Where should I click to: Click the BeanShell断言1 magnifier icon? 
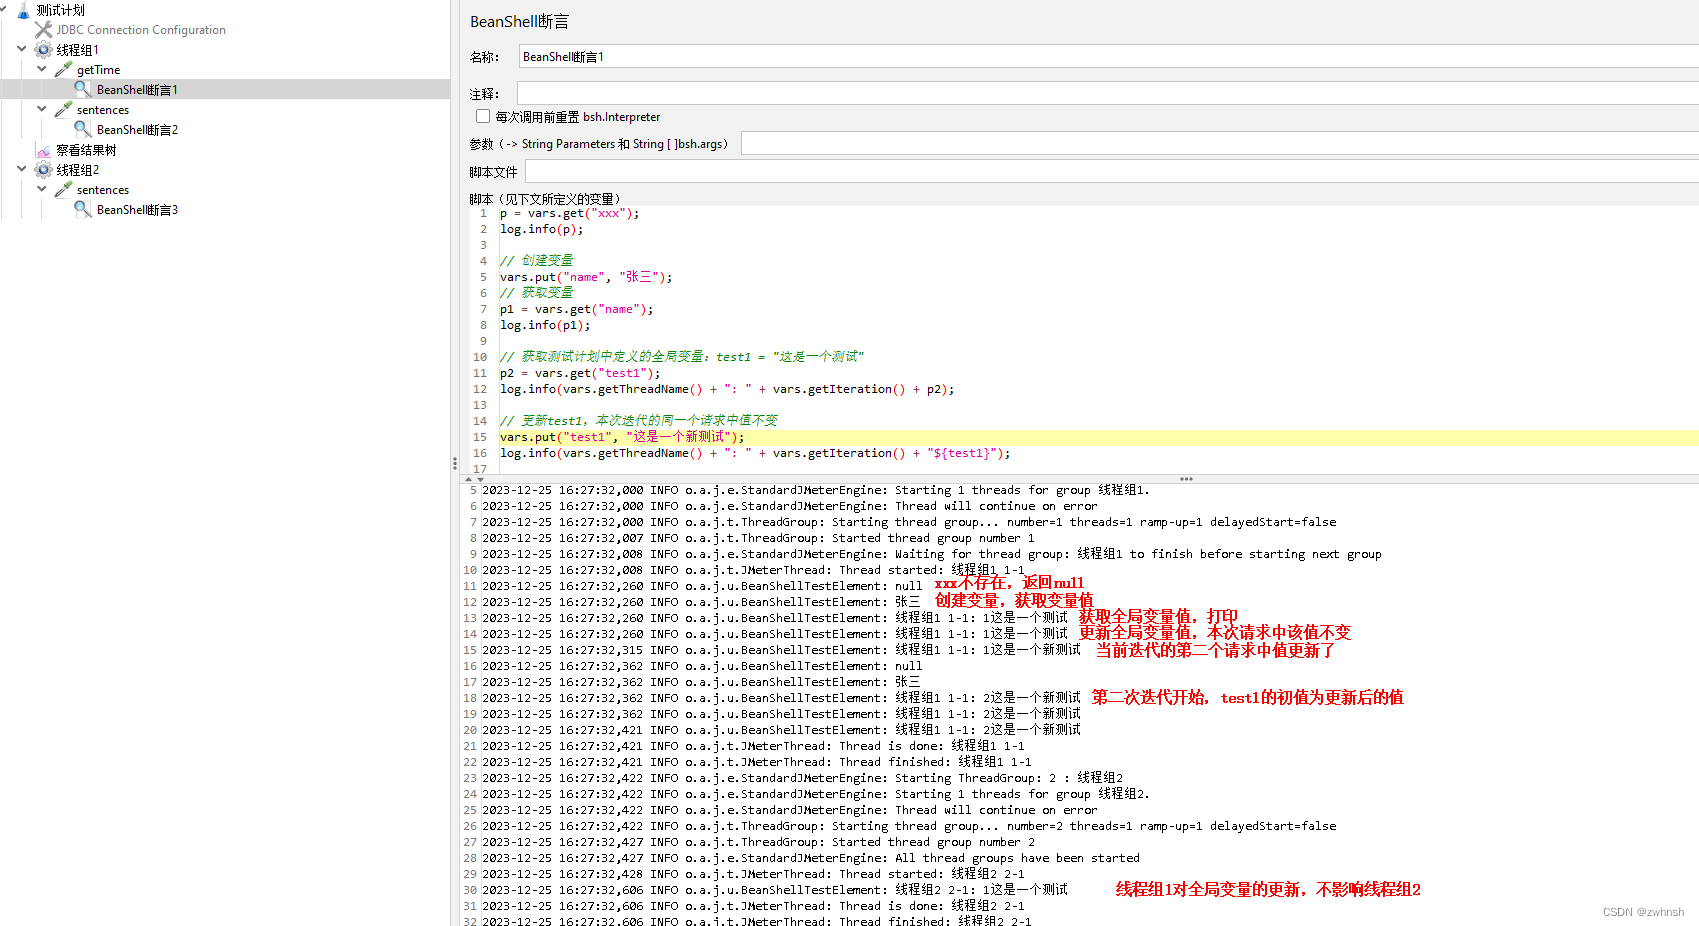pyautogui.click(x=83, y=90)
